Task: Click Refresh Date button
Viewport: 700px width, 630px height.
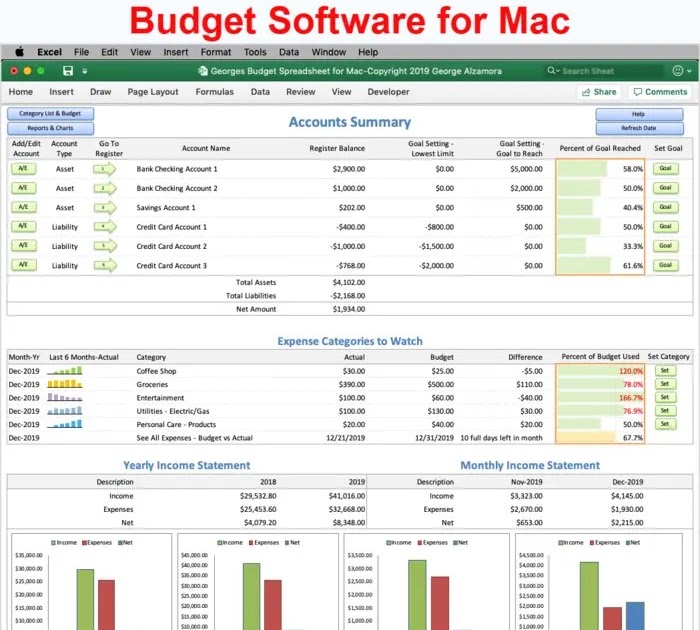Action: point(639,128)
